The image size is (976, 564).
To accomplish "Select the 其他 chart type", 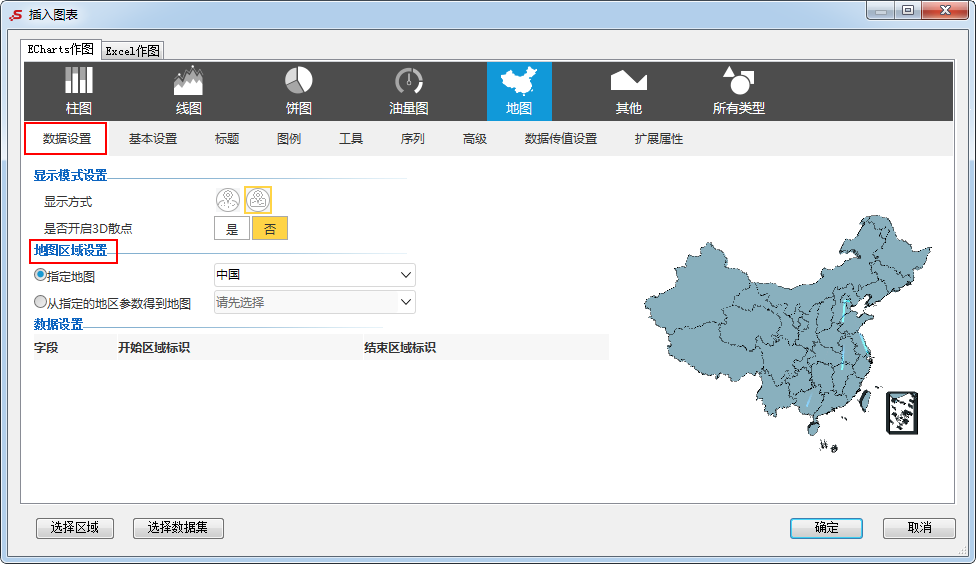I will (x=629, y=91).
